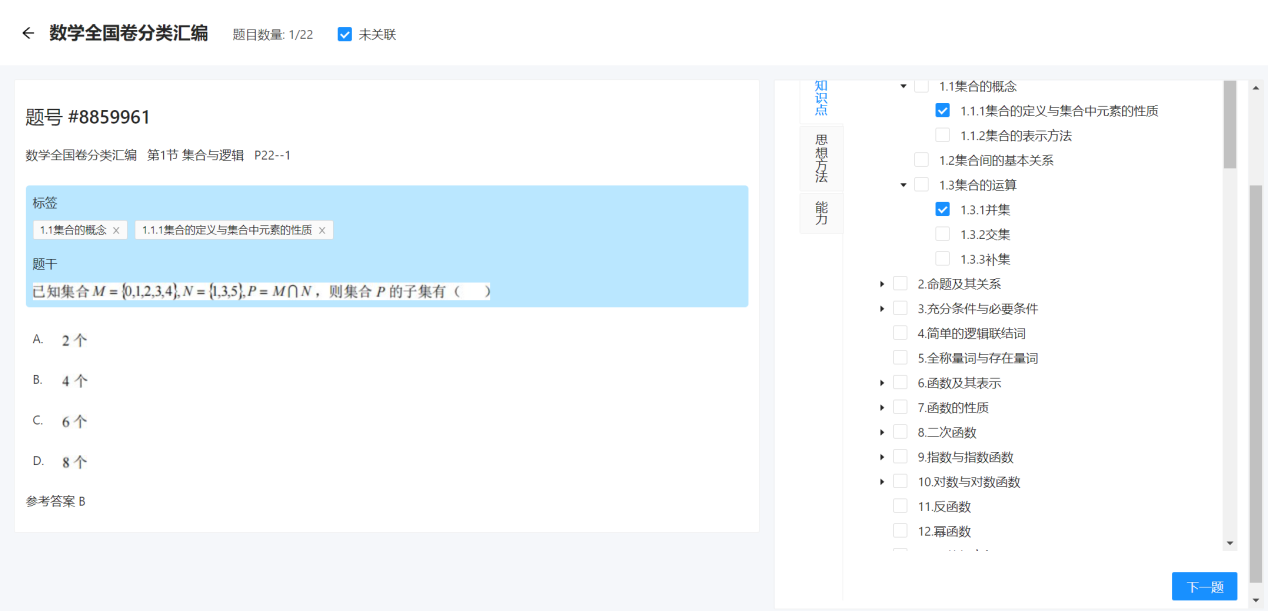Click the 第1节 集合与逻辑 label
This screenshot has width=1268, height=611.
click(x=195, y=155)
